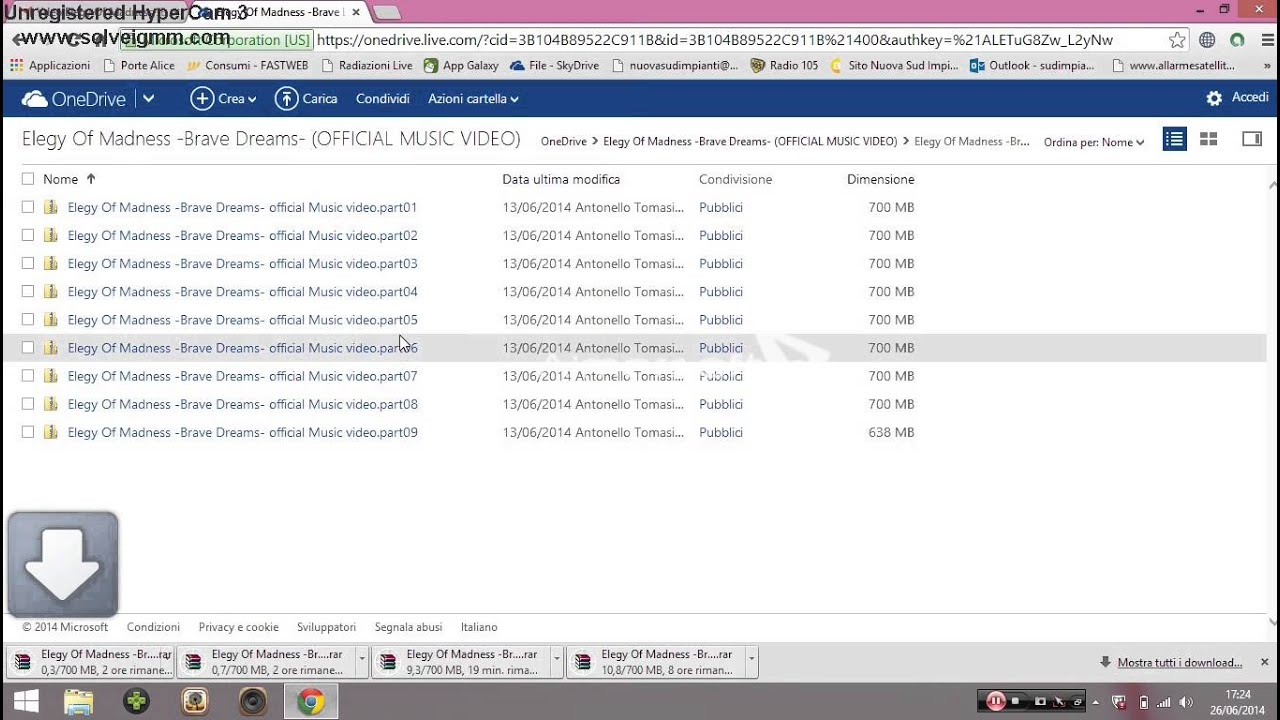Bookmark the page with star icon
The width and height of the screenshot is (1280, 720).
tap(1177, 40)
